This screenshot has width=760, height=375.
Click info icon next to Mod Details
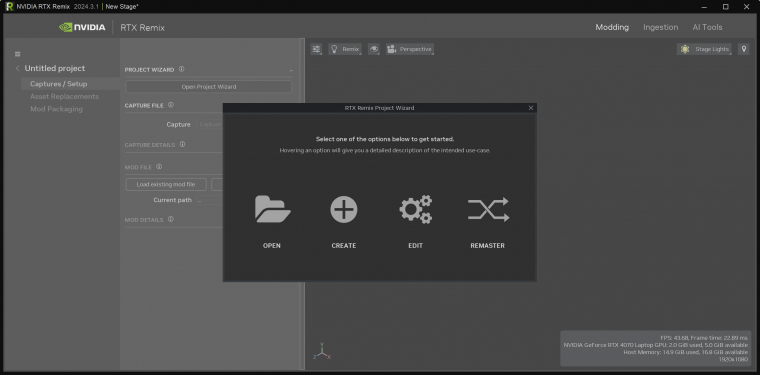coord(171,219)
